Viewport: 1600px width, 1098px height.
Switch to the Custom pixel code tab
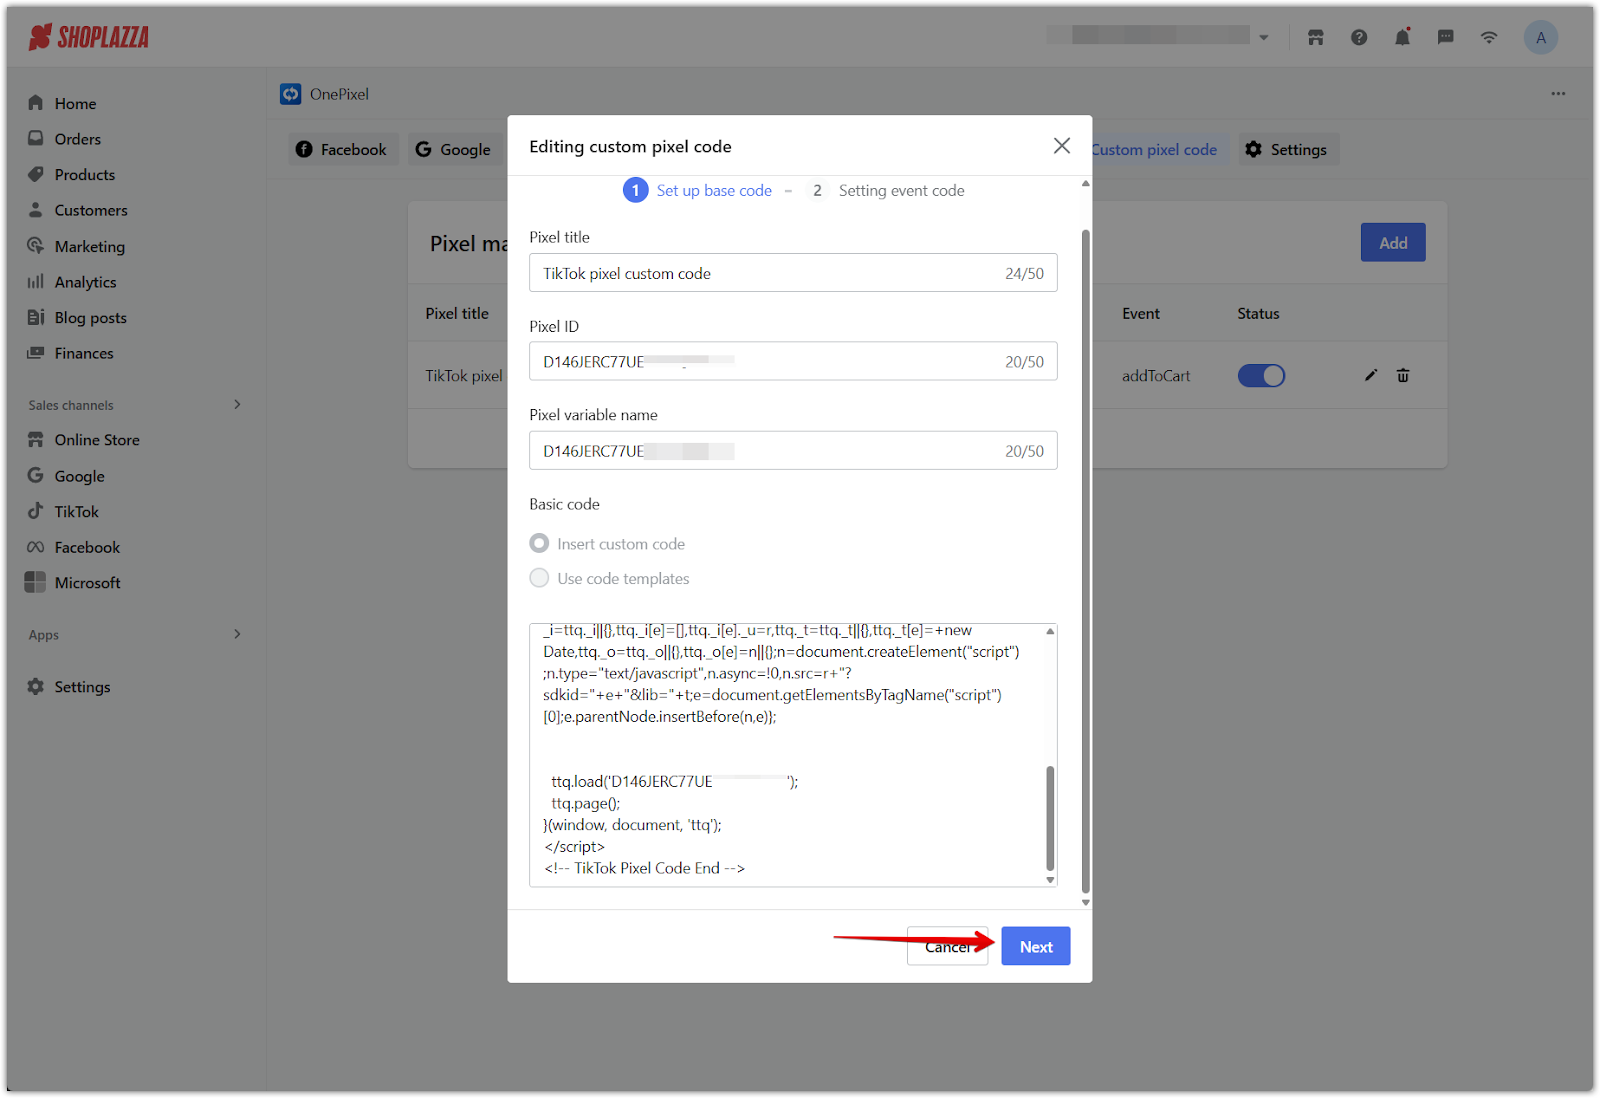(1154, 149)
